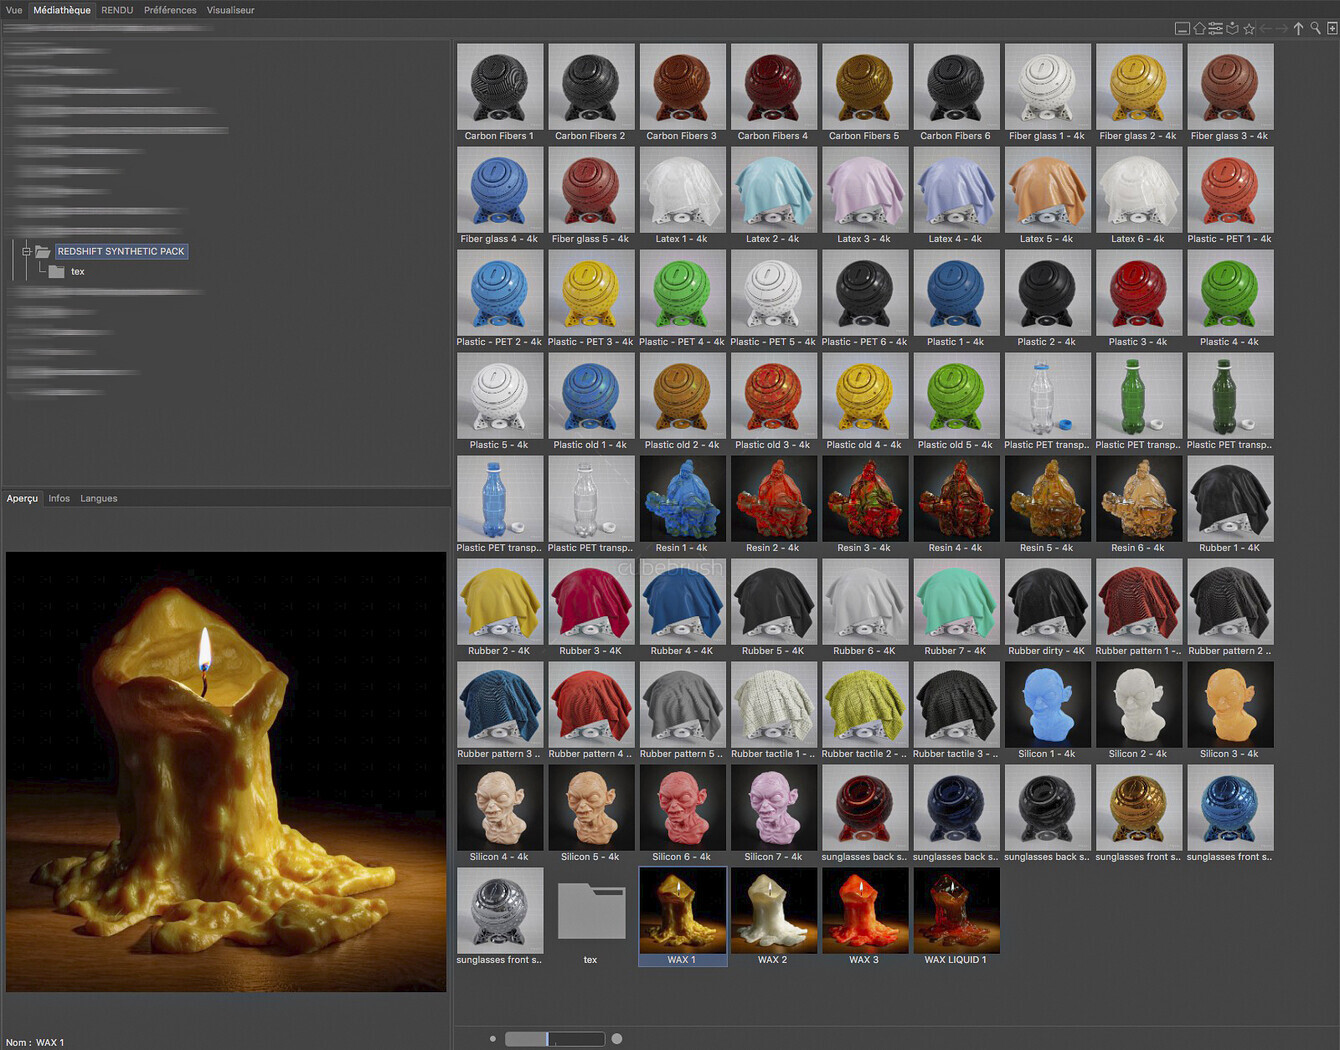Open the Préférences menu

[170, 10]
